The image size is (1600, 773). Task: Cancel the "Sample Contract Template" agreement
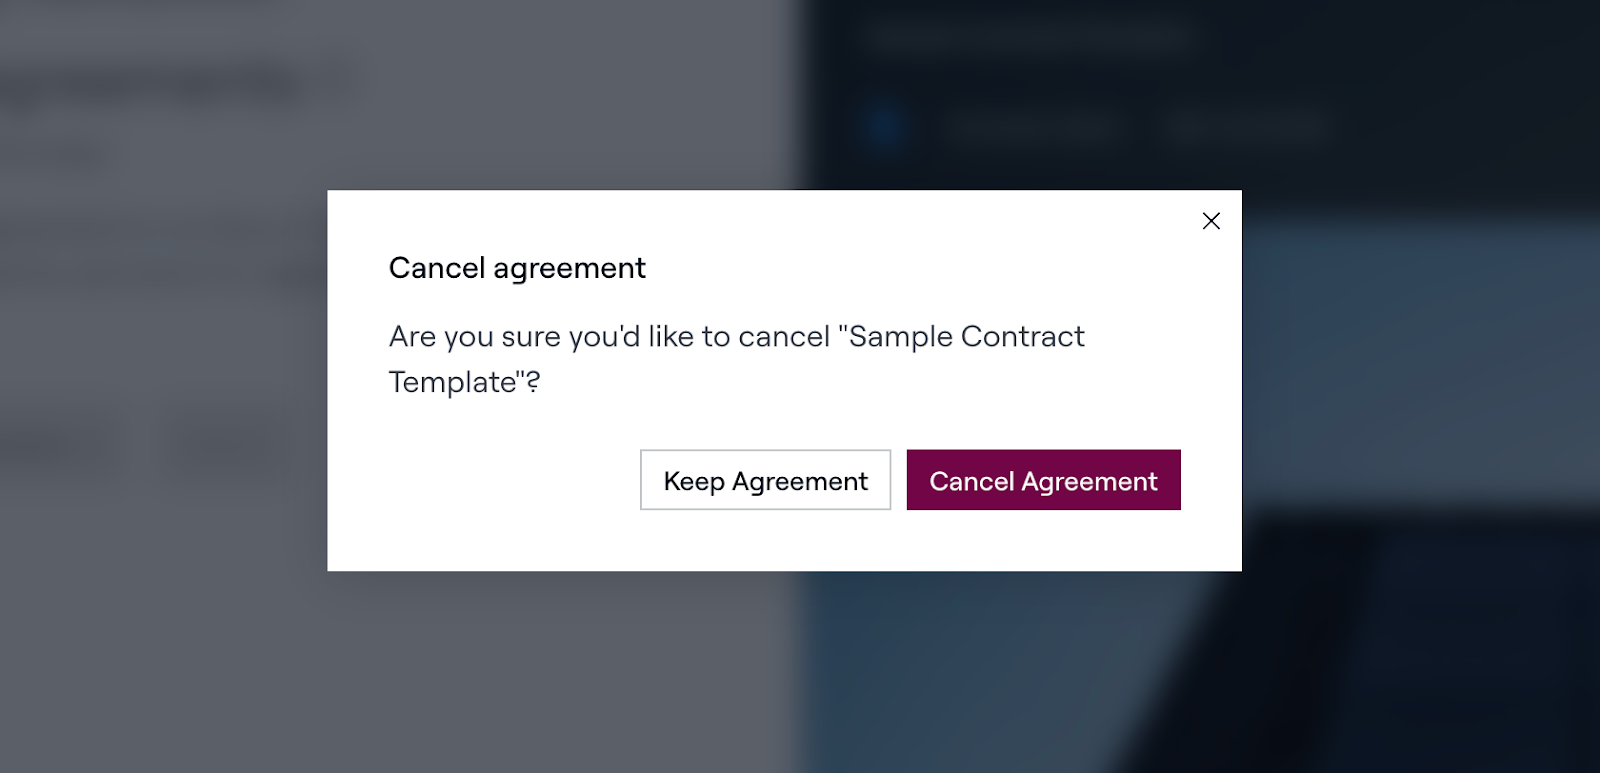[1043, 481]
